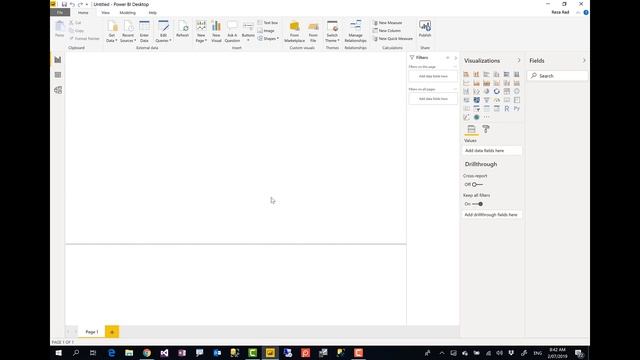Toggle the Keep all filters switch
This screenshot has width=640, height=360.
pos(478,204)
